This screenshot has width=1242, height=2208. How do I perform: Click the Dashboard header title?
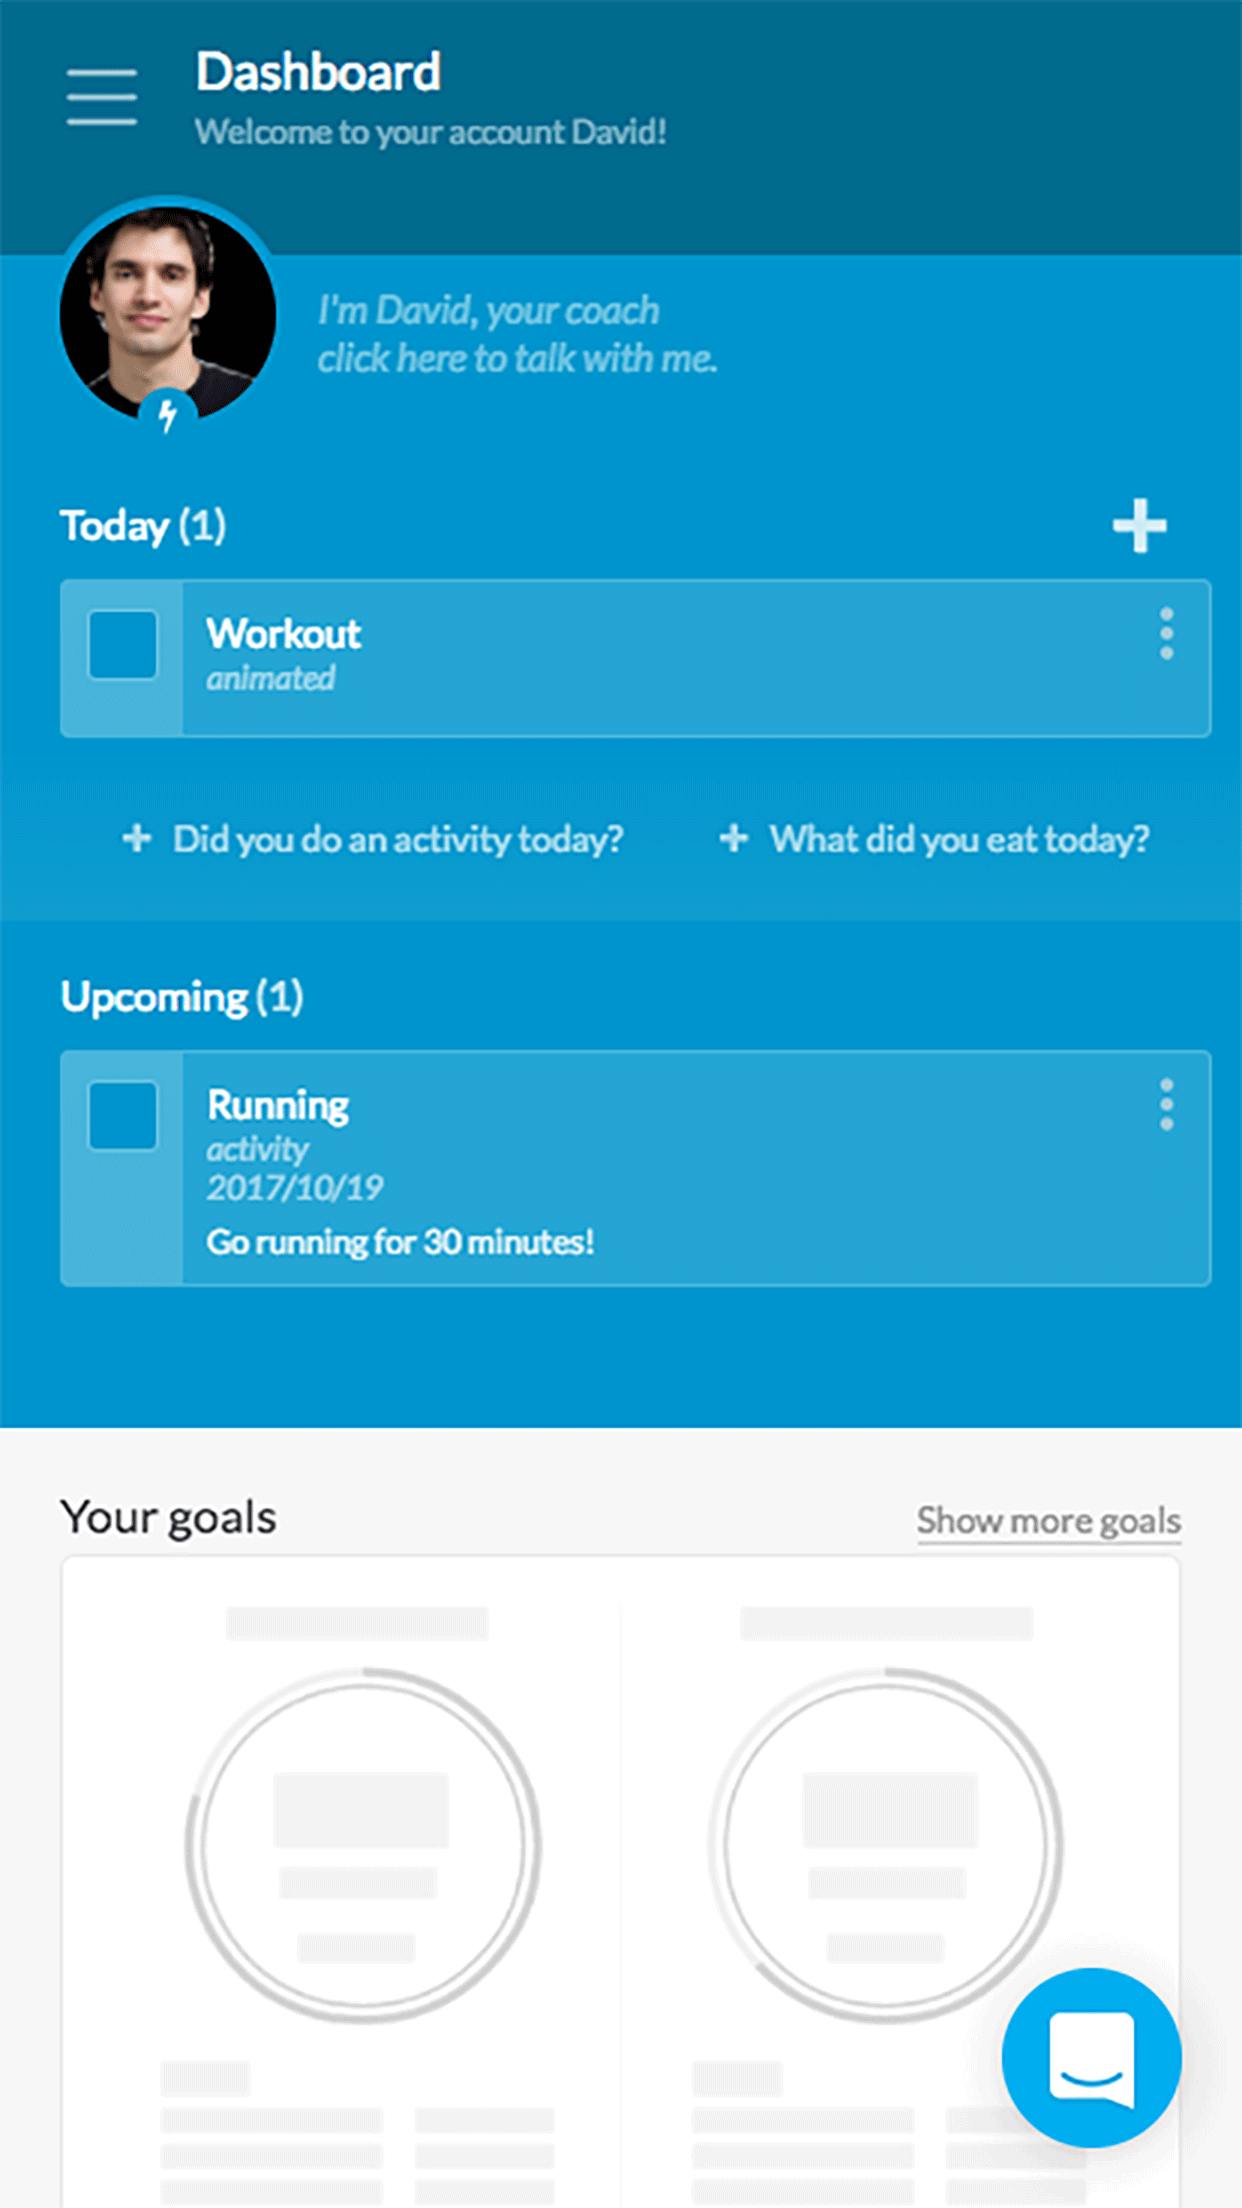coord(318,73)
